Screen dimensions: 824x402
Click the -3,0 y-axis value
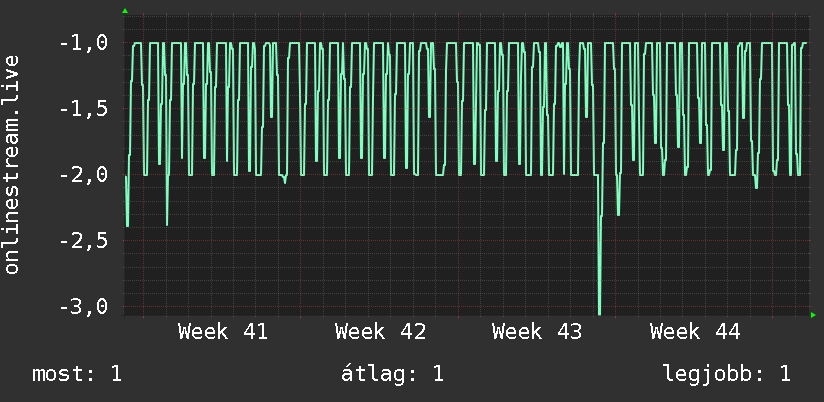(84, 306)
